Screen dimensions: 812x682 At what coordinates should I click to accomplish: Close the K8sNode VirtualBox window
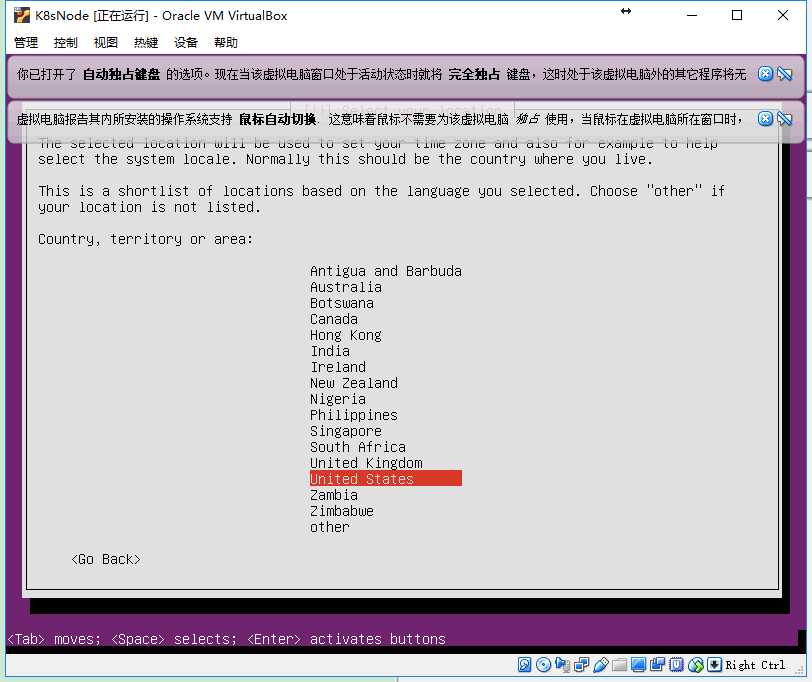click(x=783, y=16)
